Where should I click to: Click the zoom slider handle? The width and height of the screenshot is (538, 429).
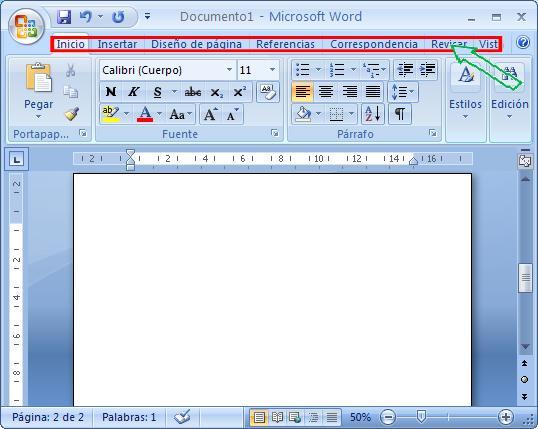coord(421,416)
